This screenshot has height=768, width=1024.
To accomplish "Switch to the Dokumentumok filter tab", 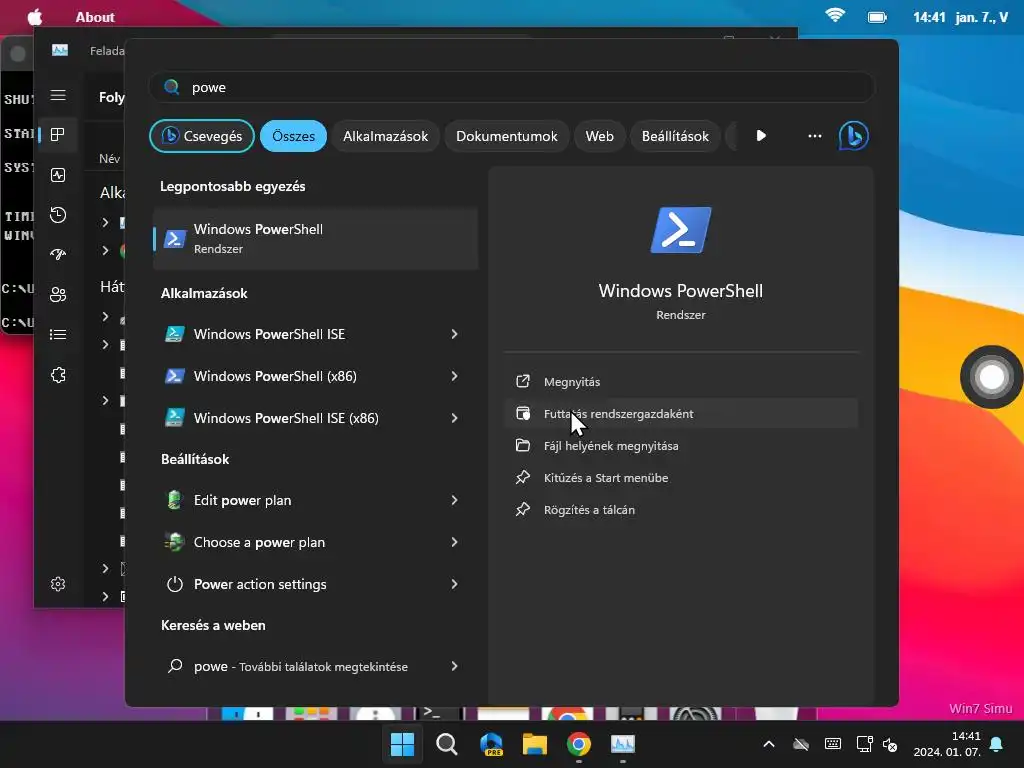I will (x=506, y=136).
